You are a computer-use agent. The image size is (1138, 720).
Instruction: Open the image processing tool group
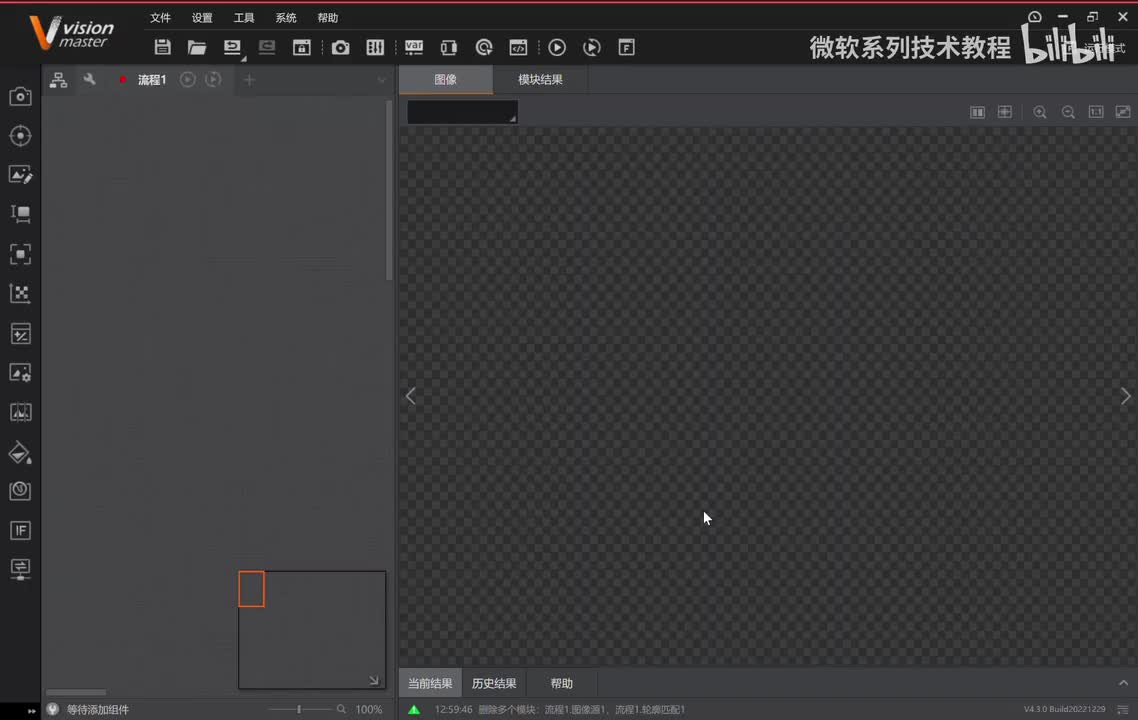click(20, 373)
